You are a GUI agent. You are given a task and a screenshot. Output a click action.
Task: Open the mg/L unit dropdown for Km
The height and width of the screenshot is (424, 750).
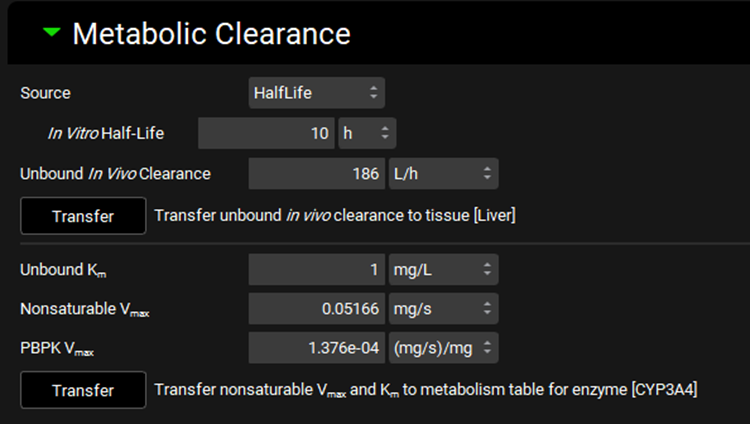[442, 269]
